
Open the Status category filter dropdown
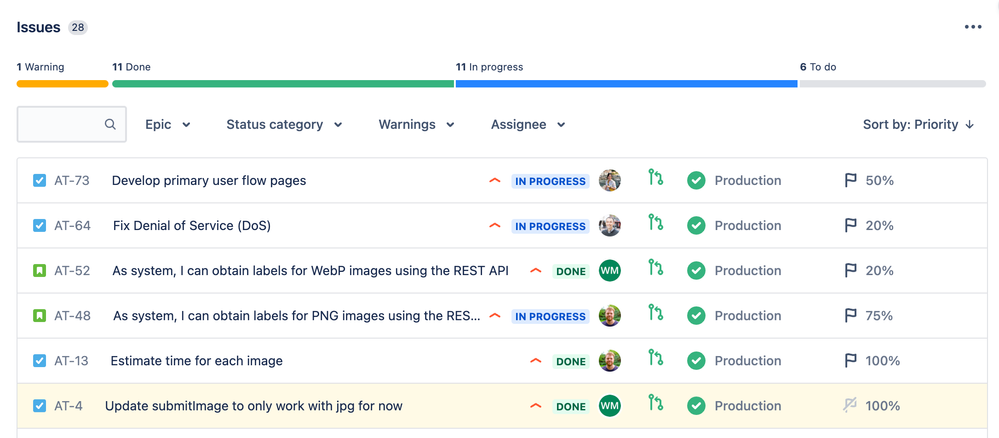(x=284, y=124)
